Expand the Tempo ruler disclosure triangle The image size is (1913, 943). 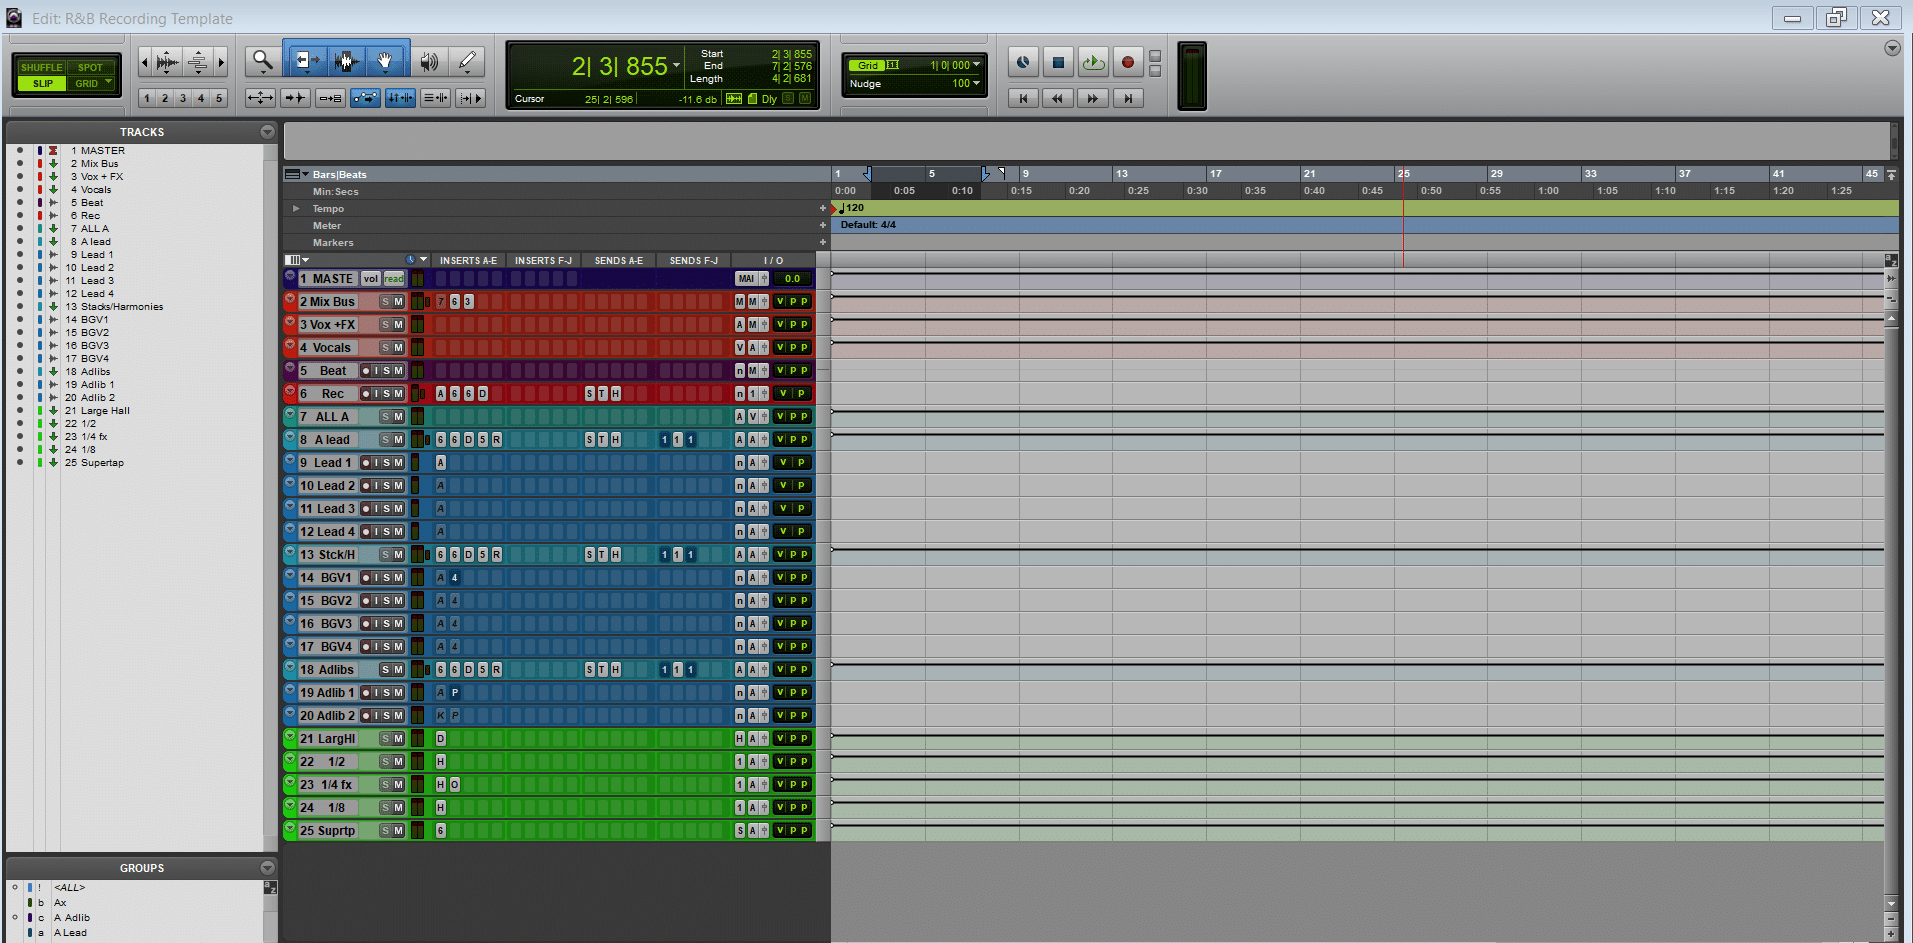[x=296, y=209]
